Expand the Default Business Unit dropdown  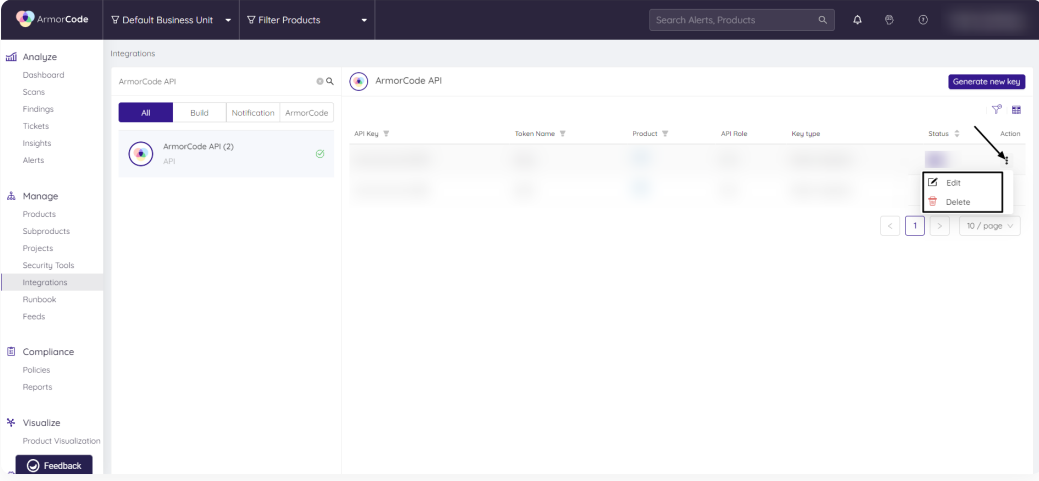(x=171, y=20)
